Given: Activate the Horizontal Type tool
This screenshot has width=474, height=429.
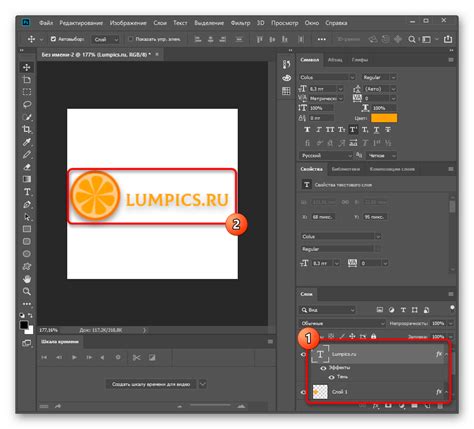Looking at the screenshot, I should 27,192.
